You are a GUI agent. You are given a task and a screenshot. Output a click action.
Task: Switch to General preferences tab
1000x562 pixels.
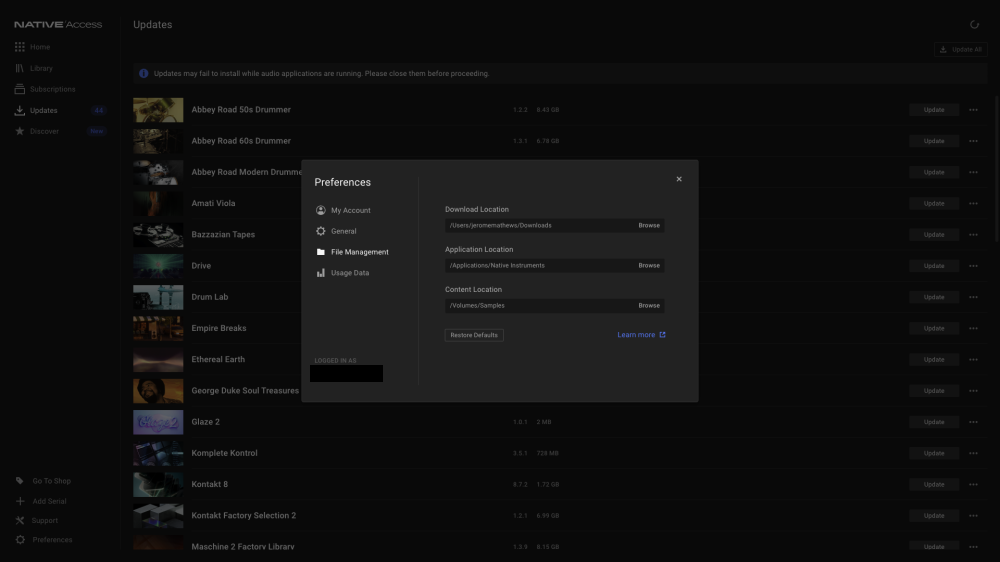click(336, 231)
